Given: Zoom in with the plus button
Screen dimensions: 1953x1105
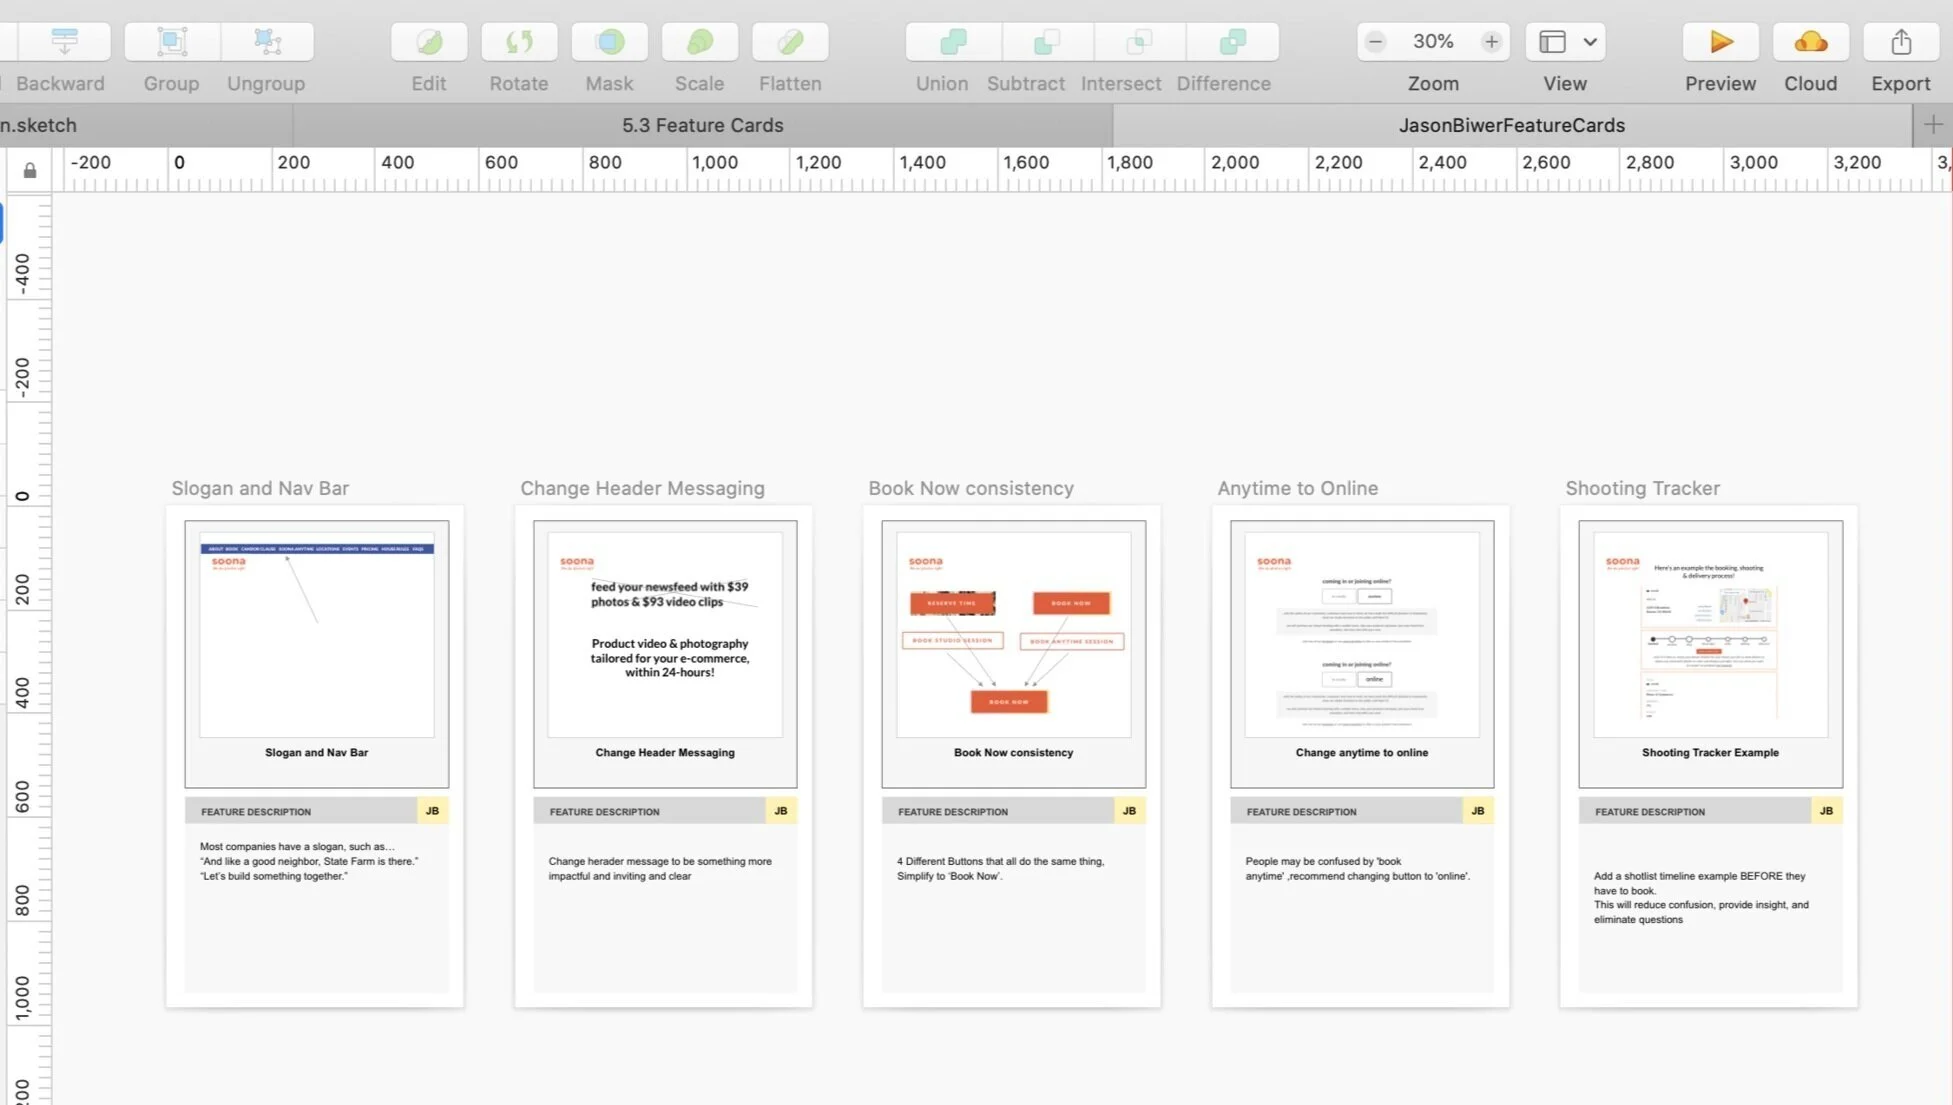Looking at the screenshot, I should click(x=1491, y=42).
